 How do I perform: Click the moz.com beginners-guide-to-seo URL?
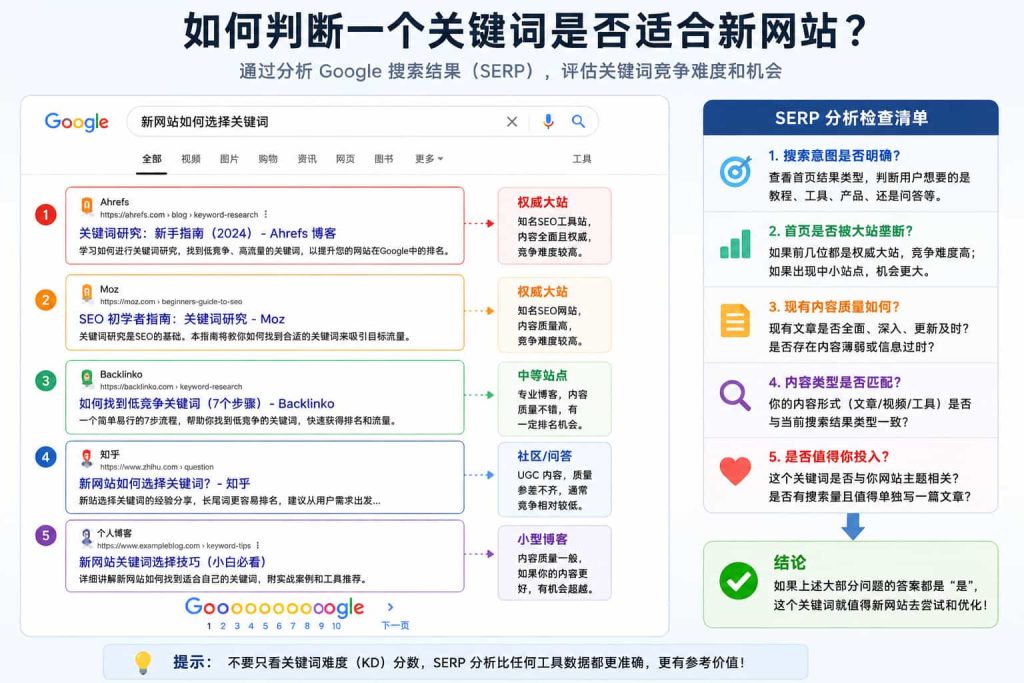tap(171, 302)
